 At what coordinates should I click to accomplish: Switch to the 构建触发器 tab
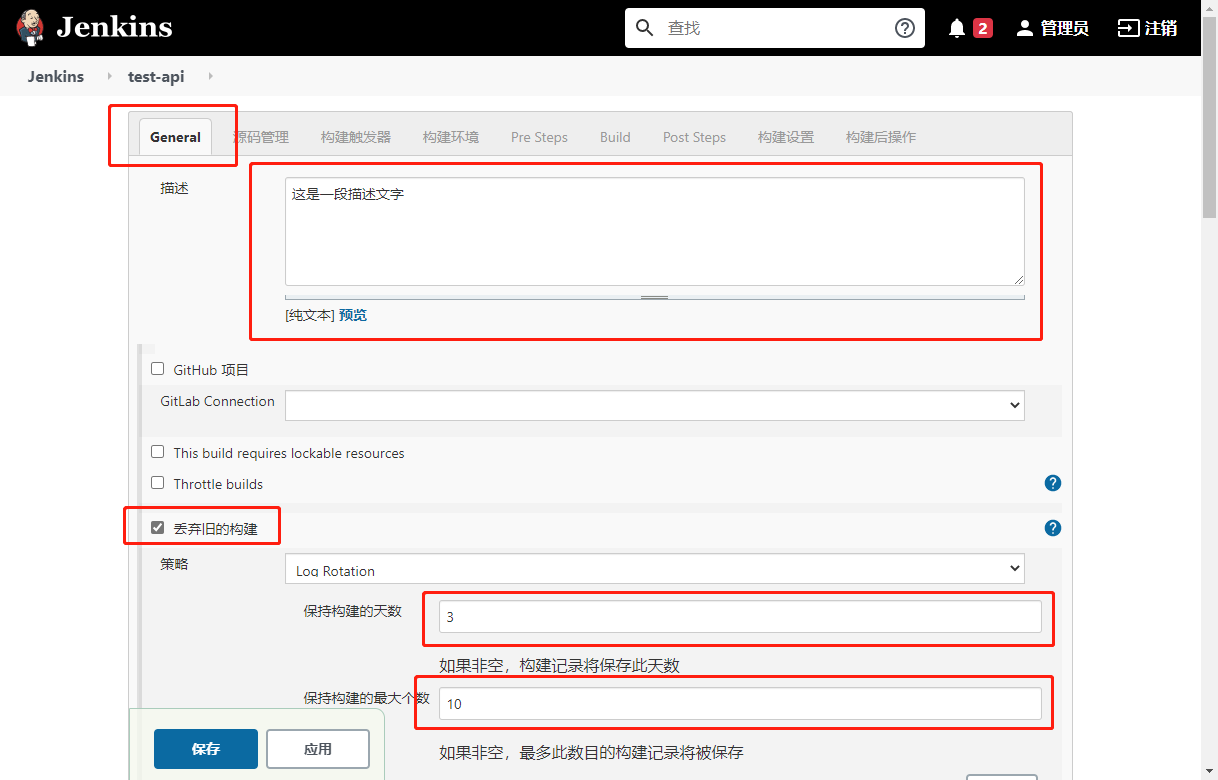[355, 137]
